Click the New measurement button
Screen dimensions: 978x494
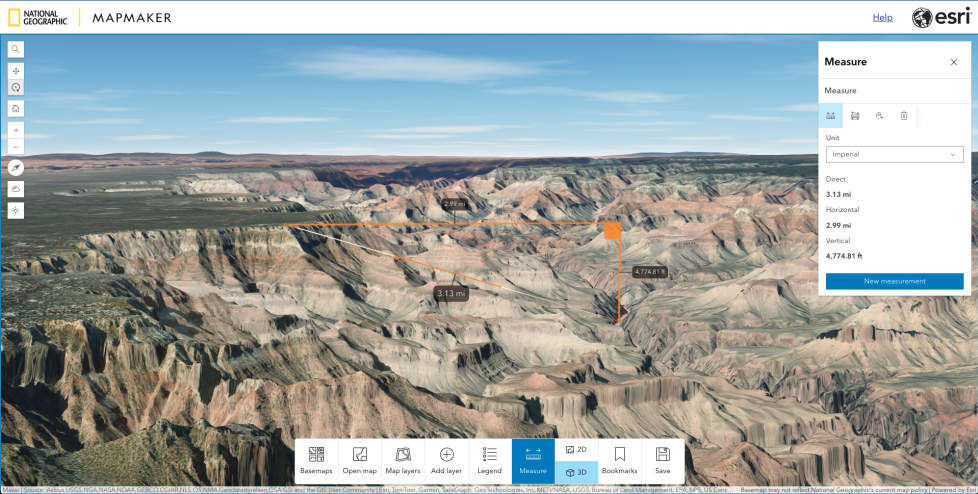click(x=894, y=281)
